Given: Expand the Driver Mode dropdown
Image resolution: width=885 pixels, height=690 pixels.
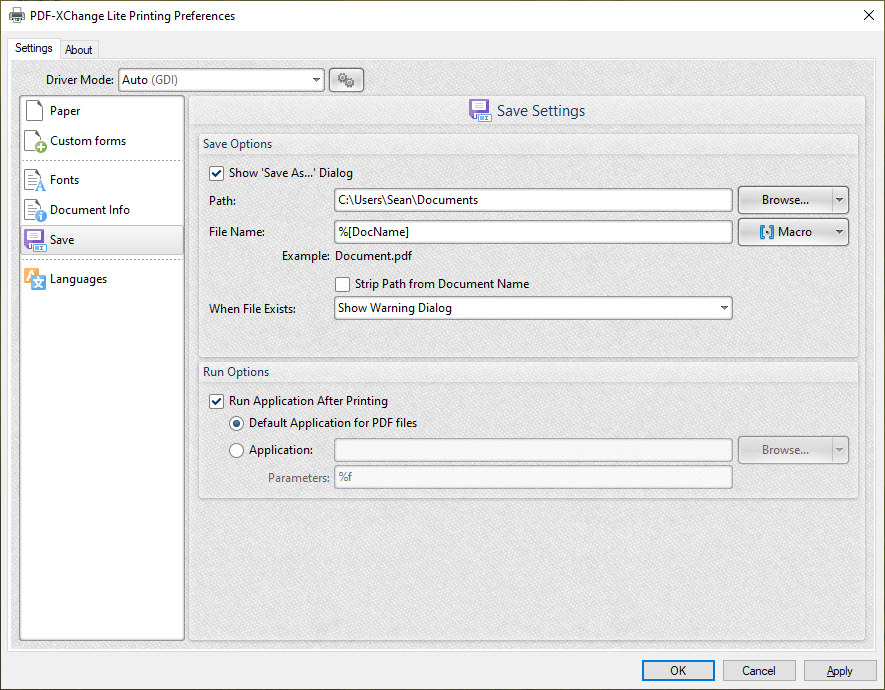Looking at the screenshot, I should 316,80.
